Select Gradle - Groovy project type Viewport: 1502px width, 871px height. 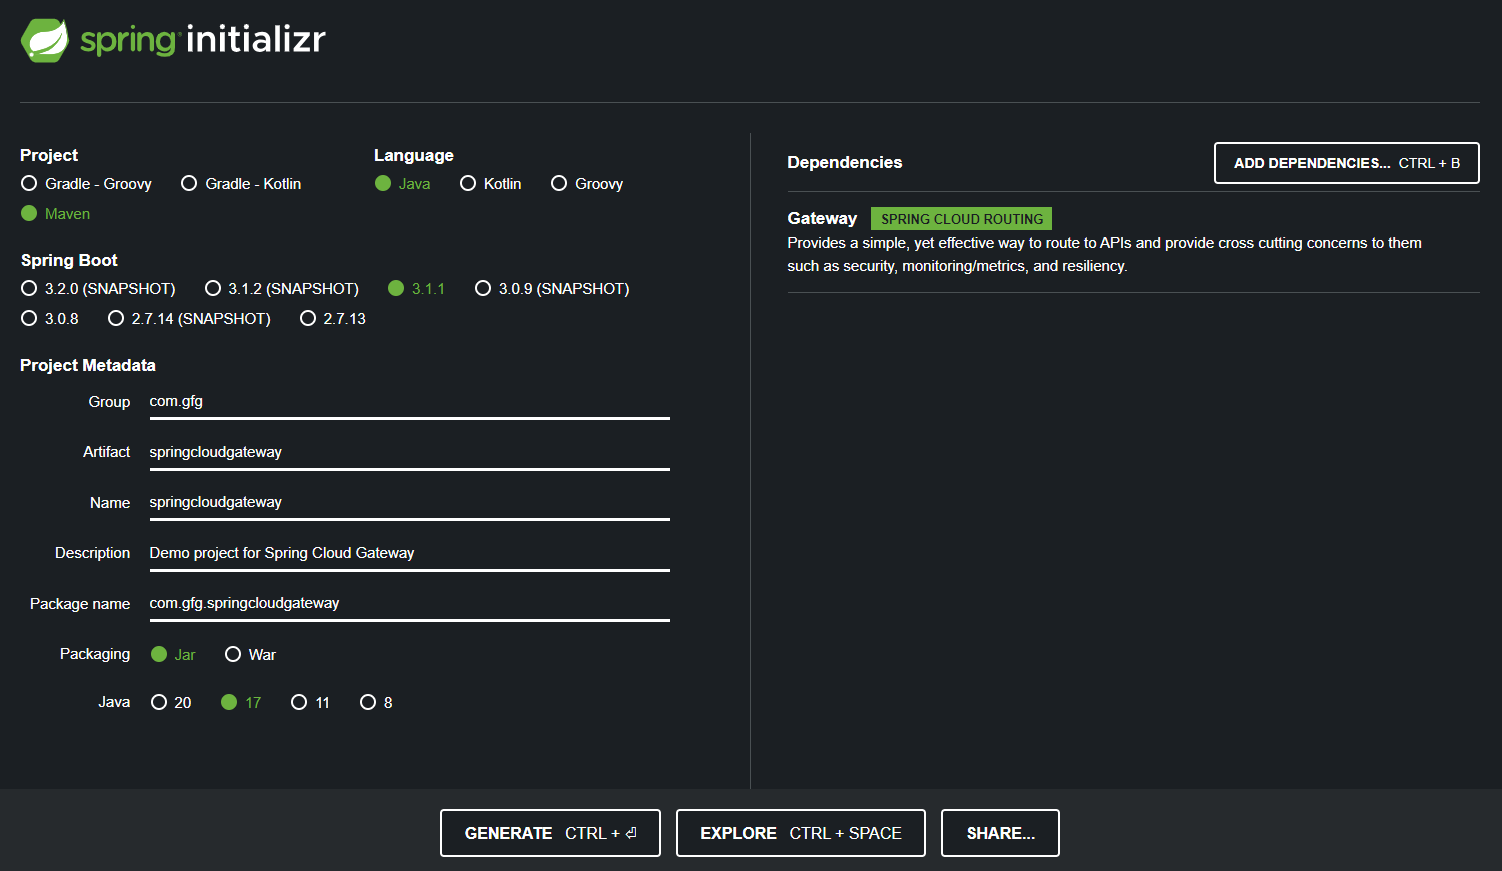(x=86, y=184)
